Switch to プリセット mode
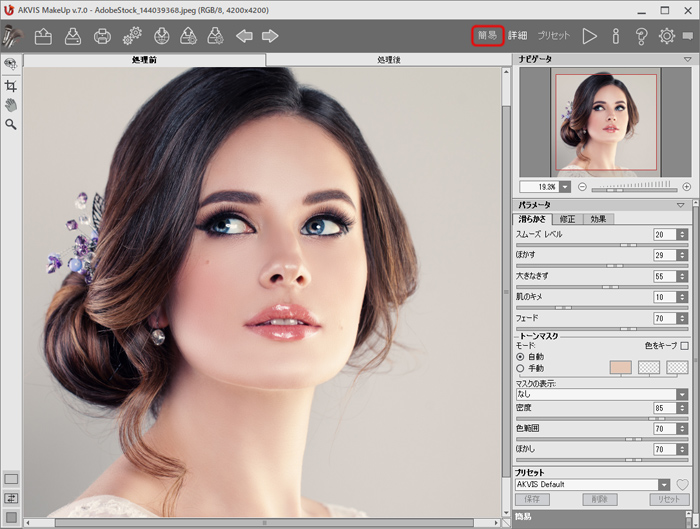 [554, 36]
